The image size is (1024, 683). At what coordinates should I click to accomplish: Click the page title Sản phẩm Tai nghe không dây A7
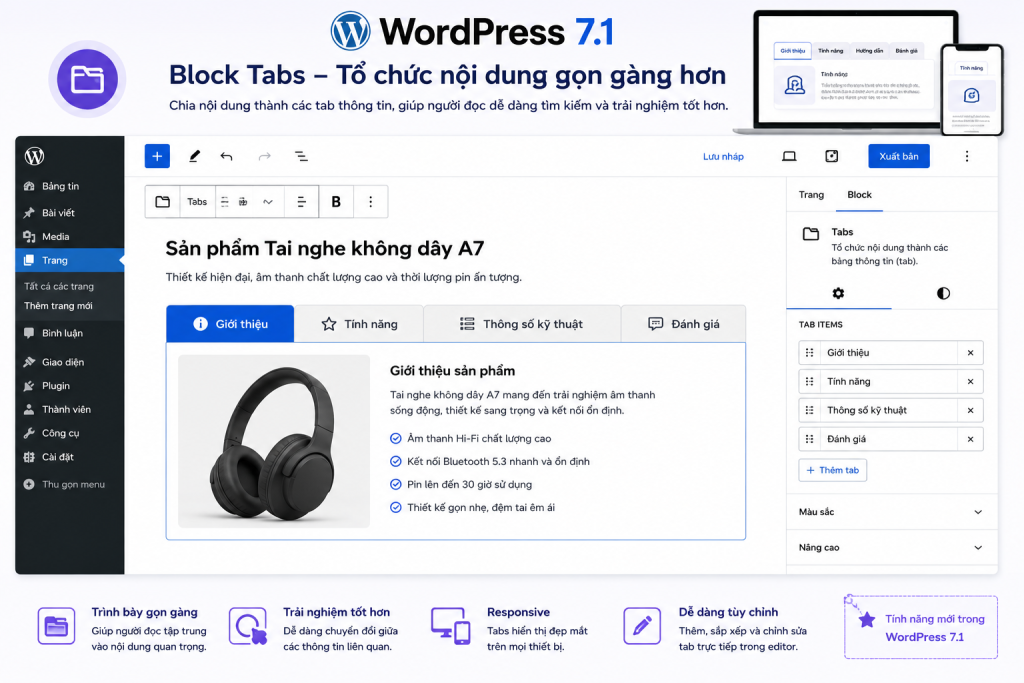pos(325,249)
